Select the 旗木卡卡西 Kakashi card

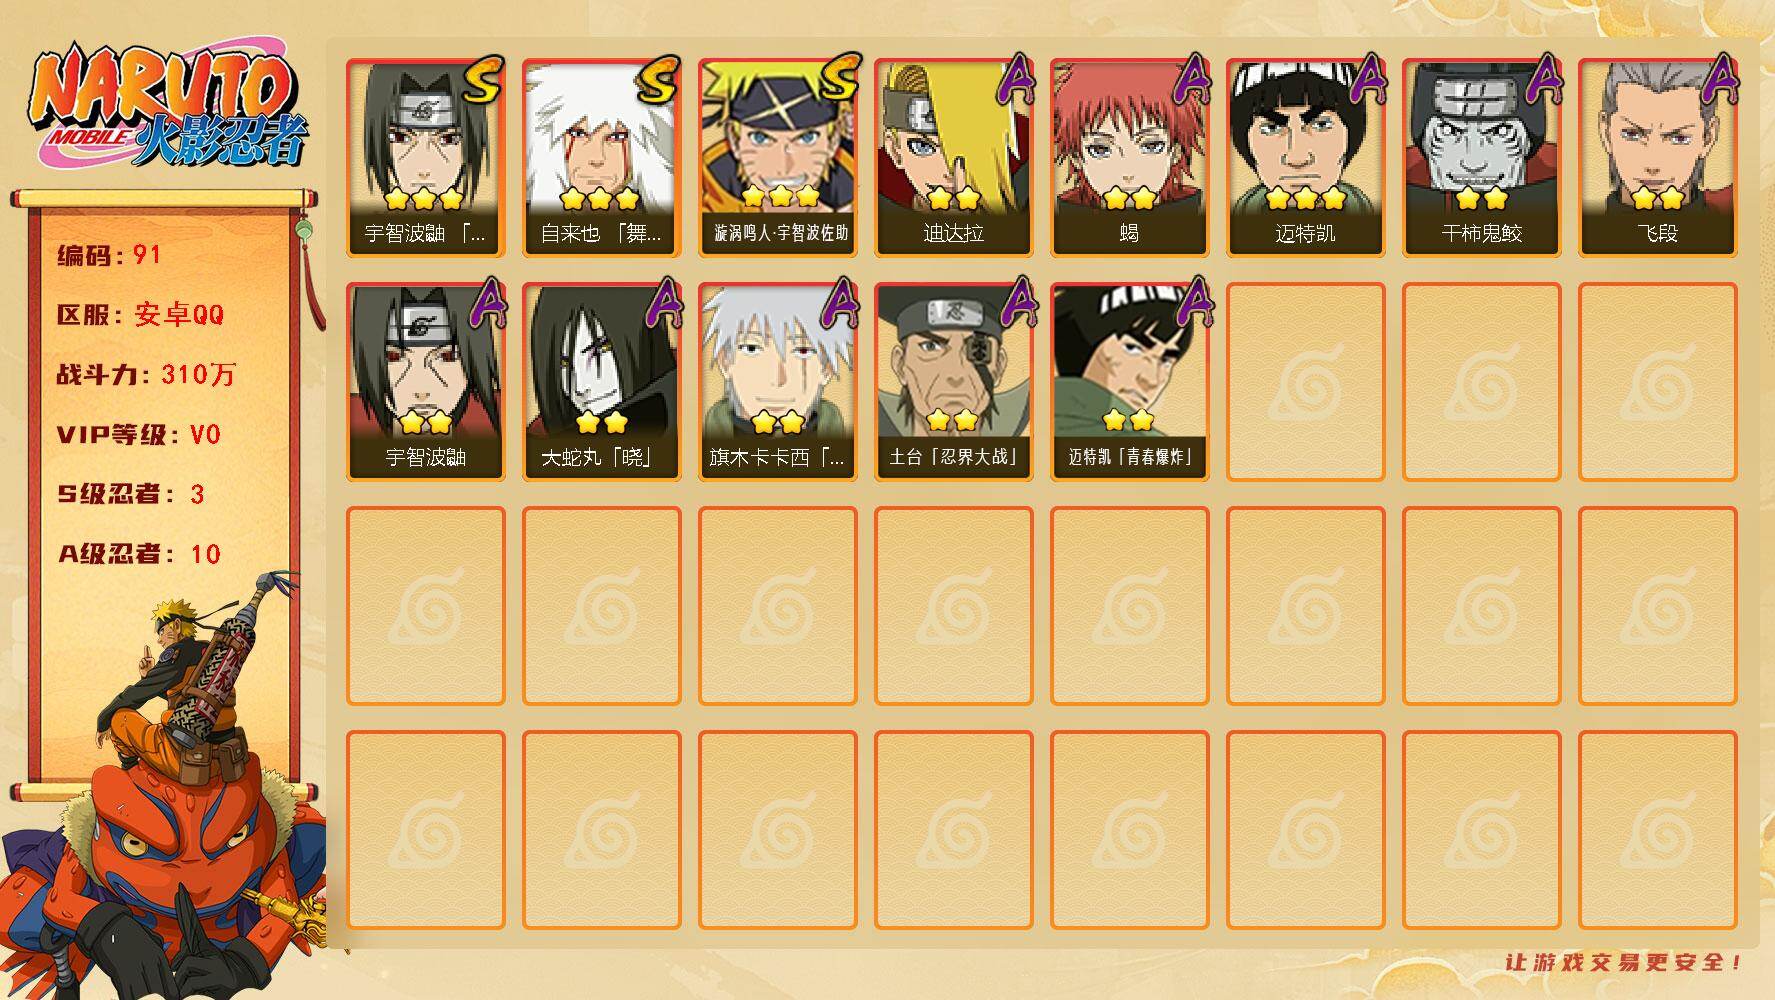pos(777,382)
